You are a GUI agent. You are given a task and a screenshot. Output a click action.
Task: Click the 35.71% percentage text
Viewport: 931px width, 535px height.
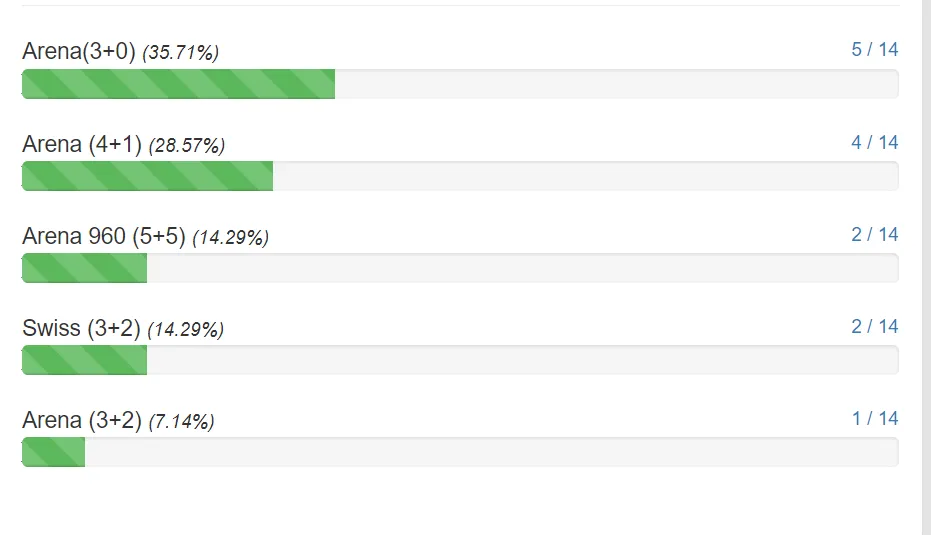coord(180,53)
